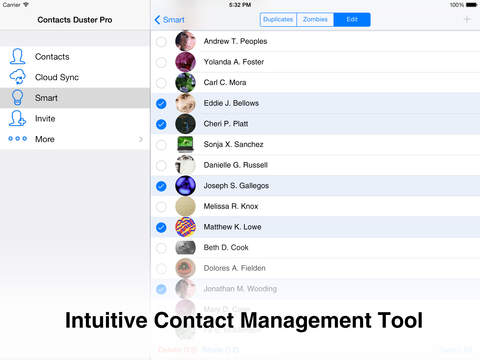Switch to the Duplicates segment

pos(278,20)
